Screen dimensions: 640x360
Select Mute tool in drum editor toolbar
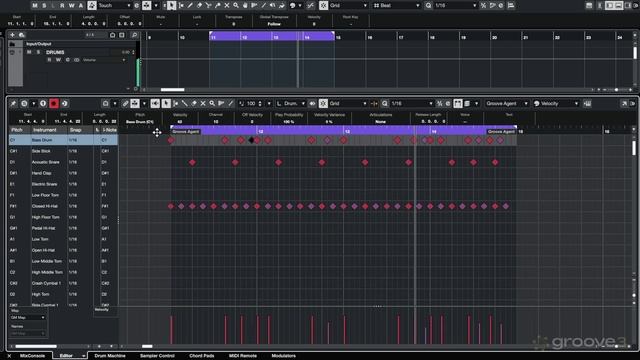pyautogui.click(x=203, y=104)
